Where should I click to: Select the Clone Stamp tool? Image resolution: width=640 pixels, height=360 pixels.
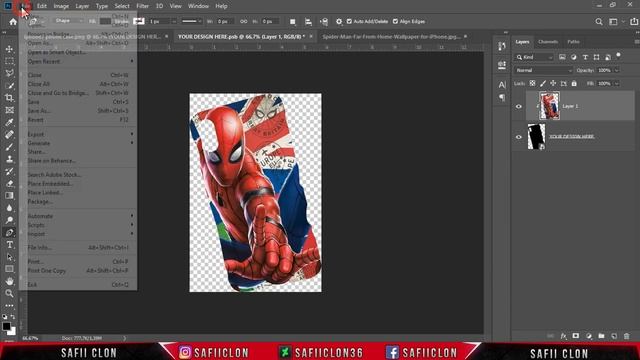point(9,159)
